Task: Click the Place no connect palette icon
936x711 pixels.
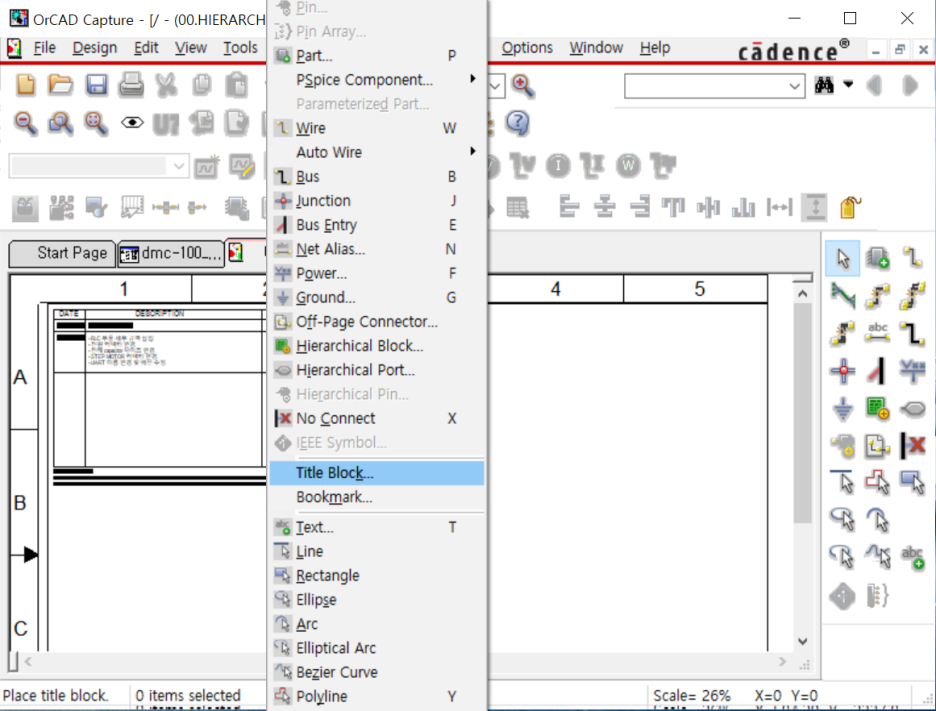Action: pos(912,445)
